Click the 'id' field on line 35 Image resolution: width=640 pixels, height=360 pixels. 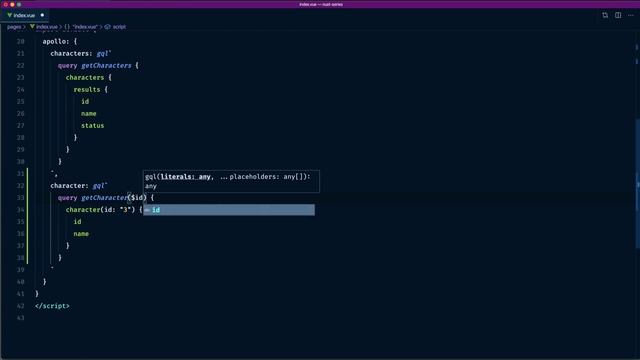pyautogui.click(x=77, y=222)
